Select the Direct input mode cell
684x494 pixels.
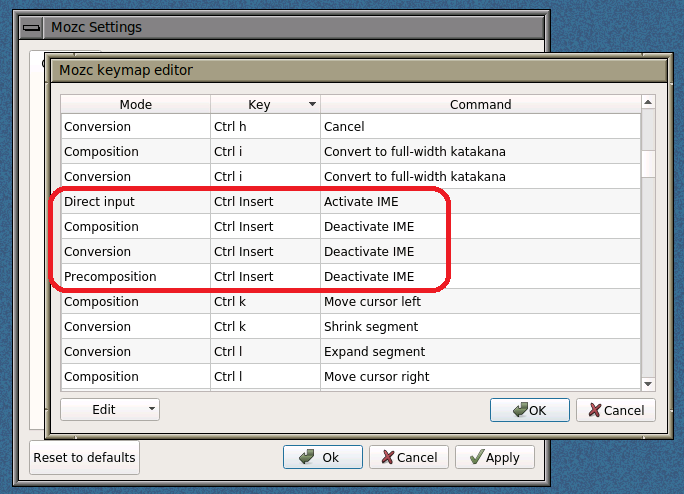point(136,202)
